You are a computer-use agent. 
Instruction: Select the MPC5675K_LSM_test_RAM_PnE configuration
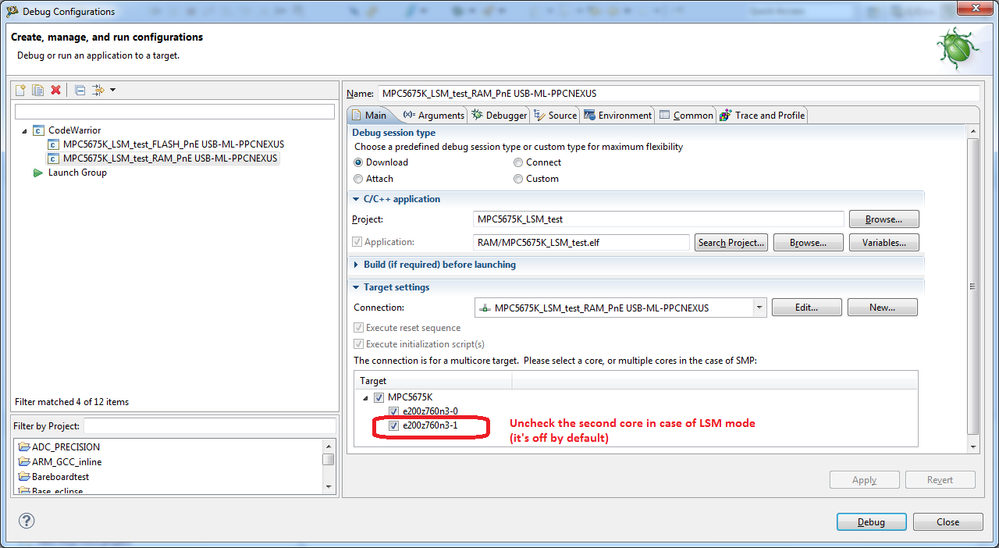pyautogui.click(x=170, y=158)
